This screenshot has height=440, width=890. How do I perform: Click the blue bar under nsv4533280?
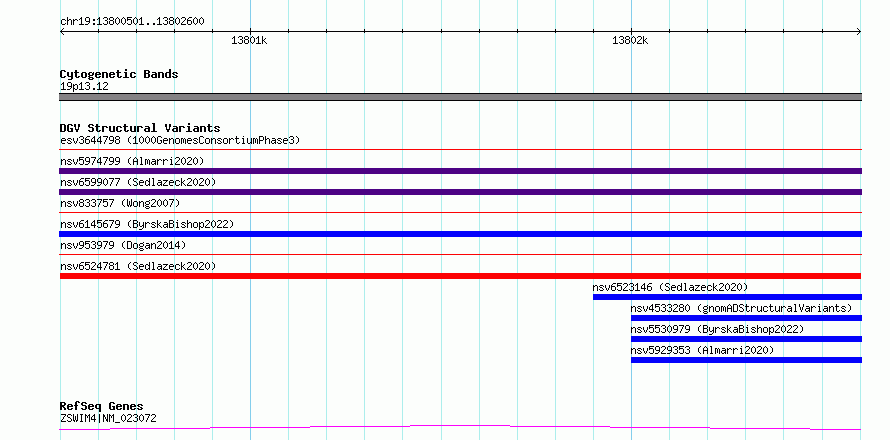tap(746, 318)
